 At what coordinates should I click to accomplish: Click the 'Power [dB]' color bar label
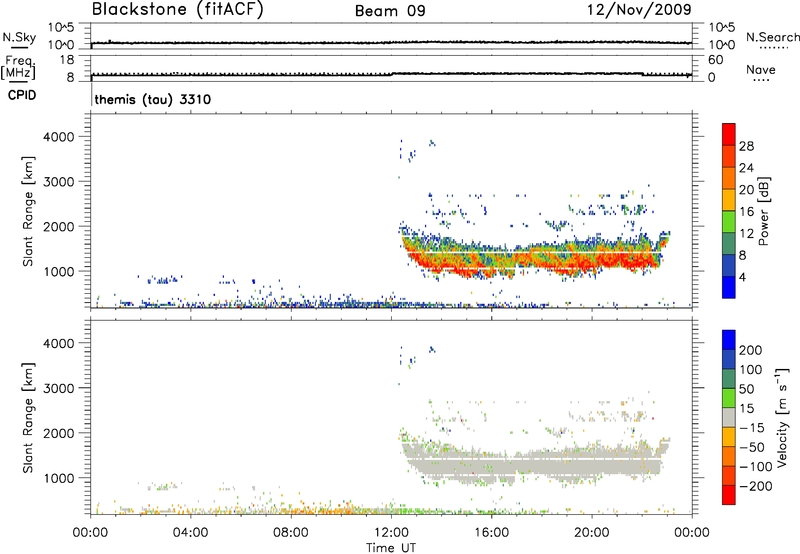764,211
